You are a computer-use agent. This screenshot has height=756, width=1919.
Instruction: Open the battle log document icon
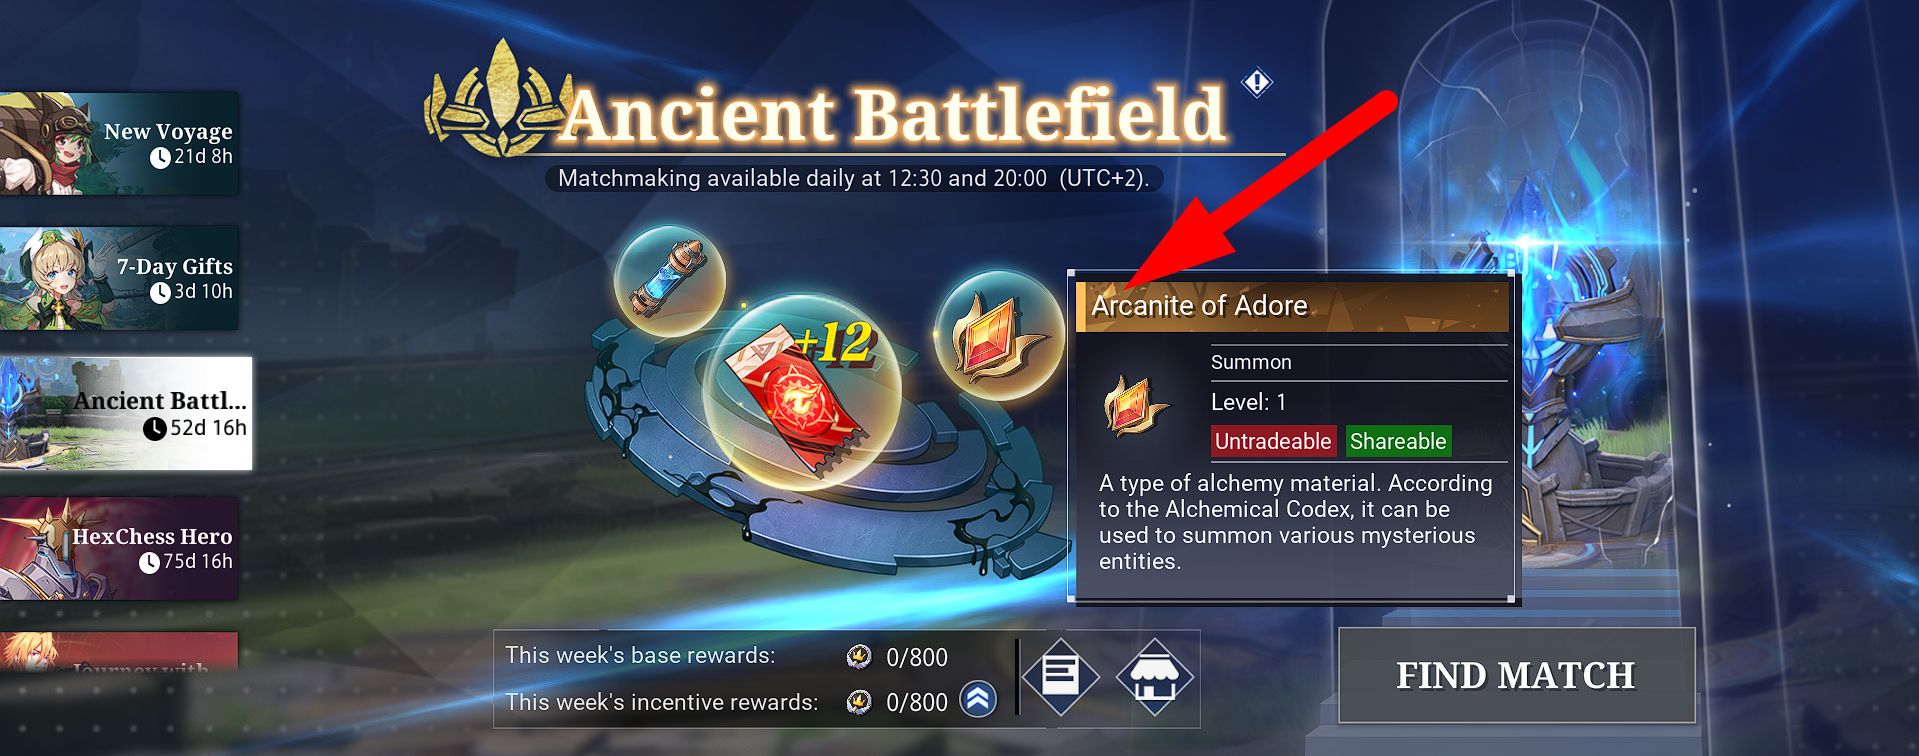(x=1060, y=677)
